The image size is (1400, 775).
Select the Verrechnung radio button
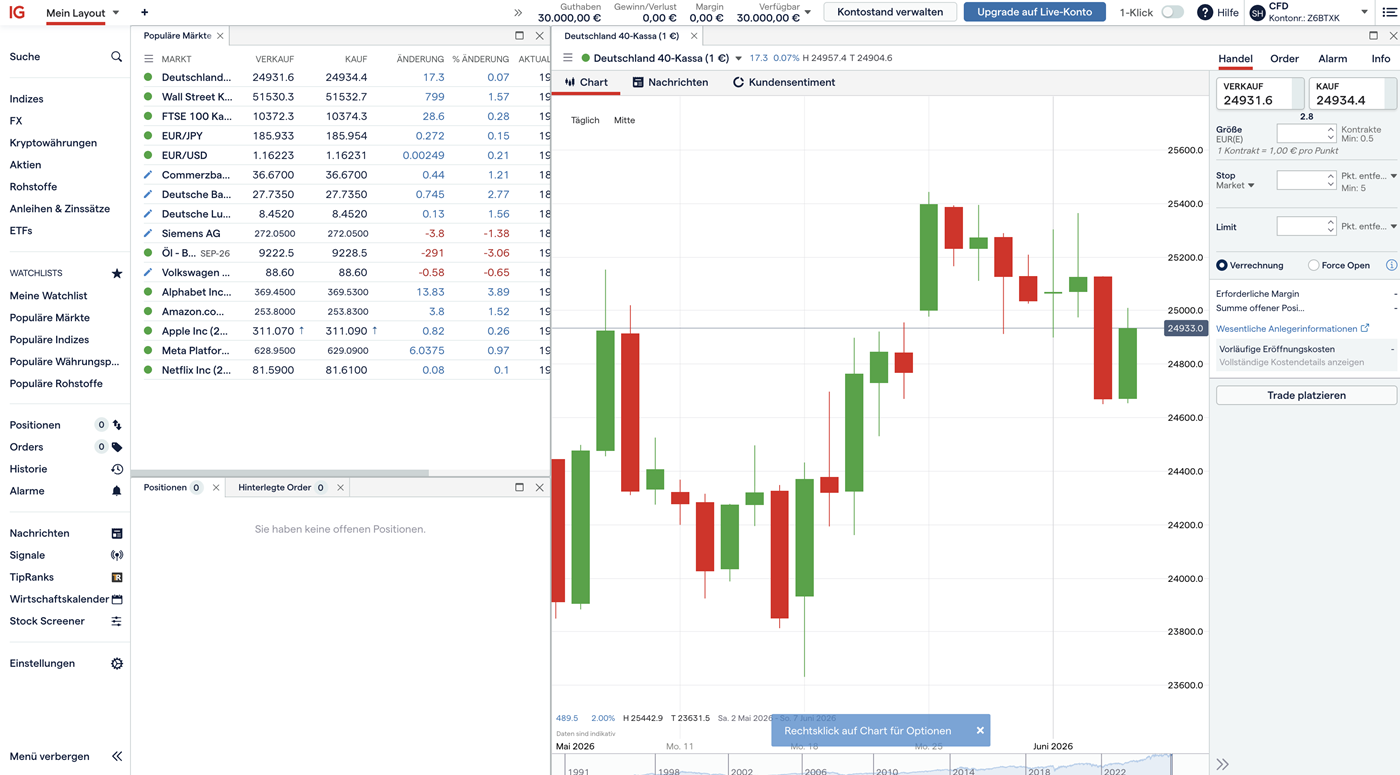tap(1221, 265)
